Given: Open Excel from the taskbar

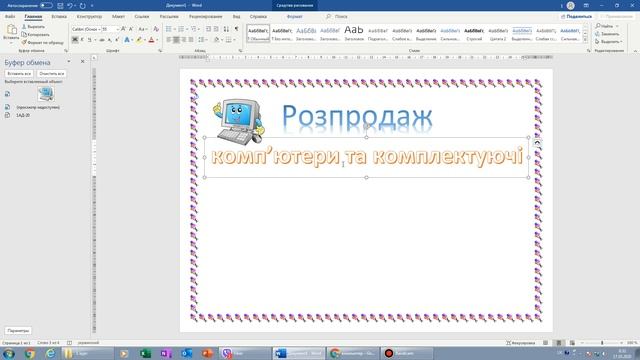Looking at the screenshot, I should pyautogui.click(x=145, y=353).
